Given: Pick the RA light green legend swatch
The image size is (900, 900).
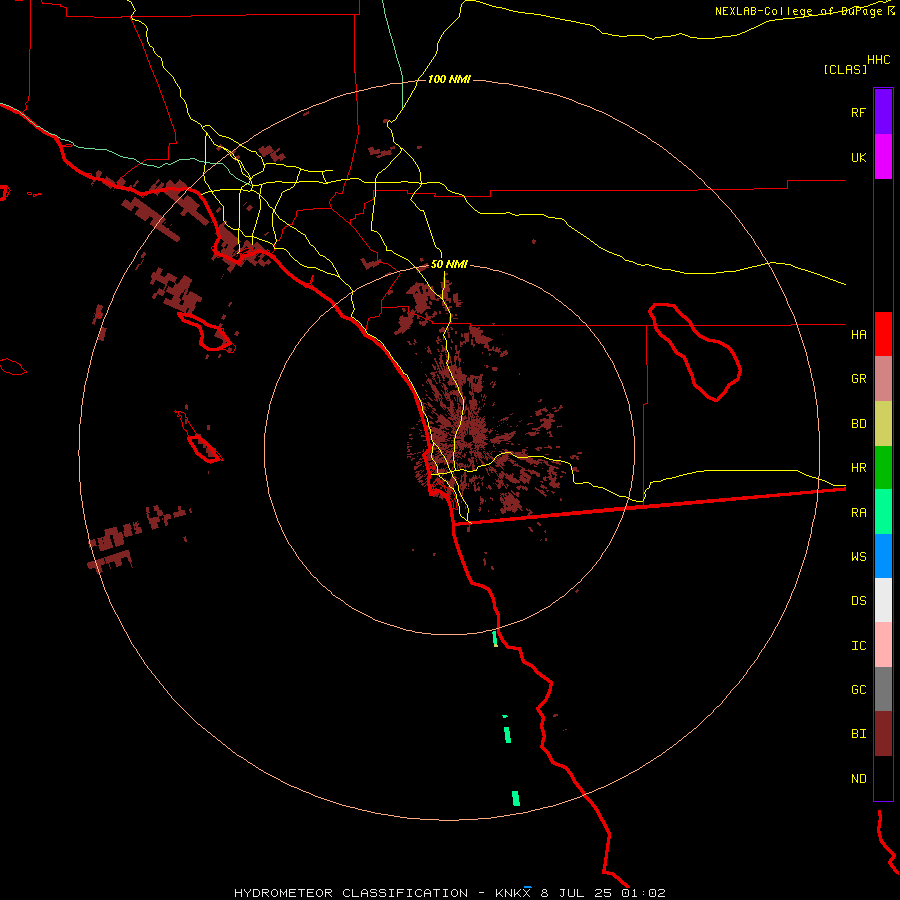Looking at the screenshot, I should (883, 512).
